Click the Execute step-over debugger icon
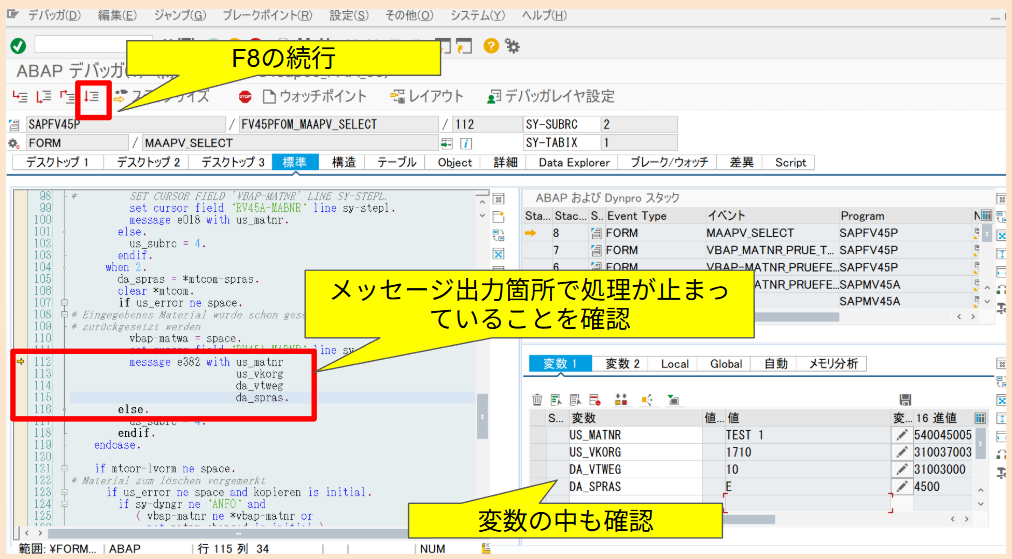Screen dimensions: 1012x559 (x=44, y=97)
